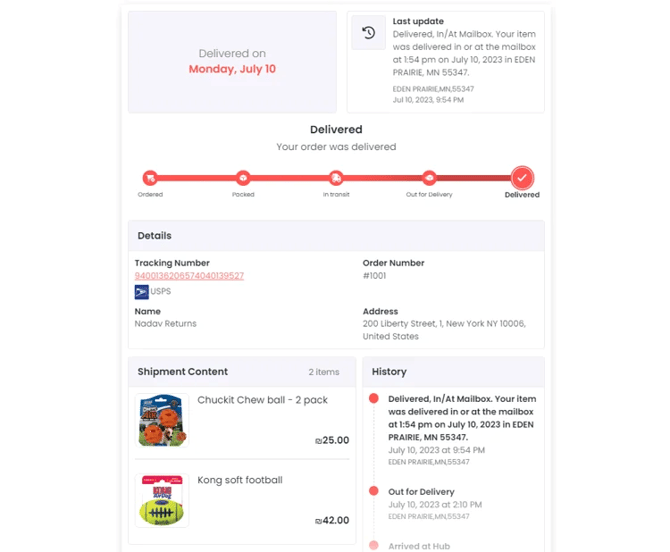This screenshot has height=552, width=670.
Task: Click the Monday, July 10 delivery date
Action: 232,69
